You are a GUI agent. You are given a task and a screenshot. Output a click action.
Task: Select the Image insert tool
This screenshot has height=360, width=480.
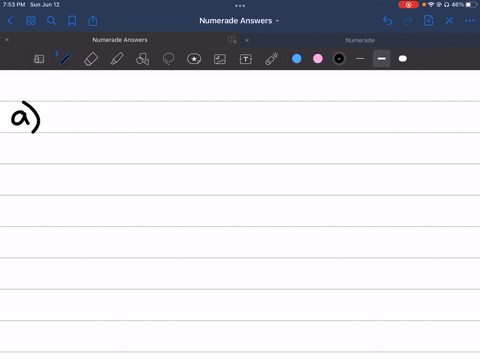click(220, 59)
